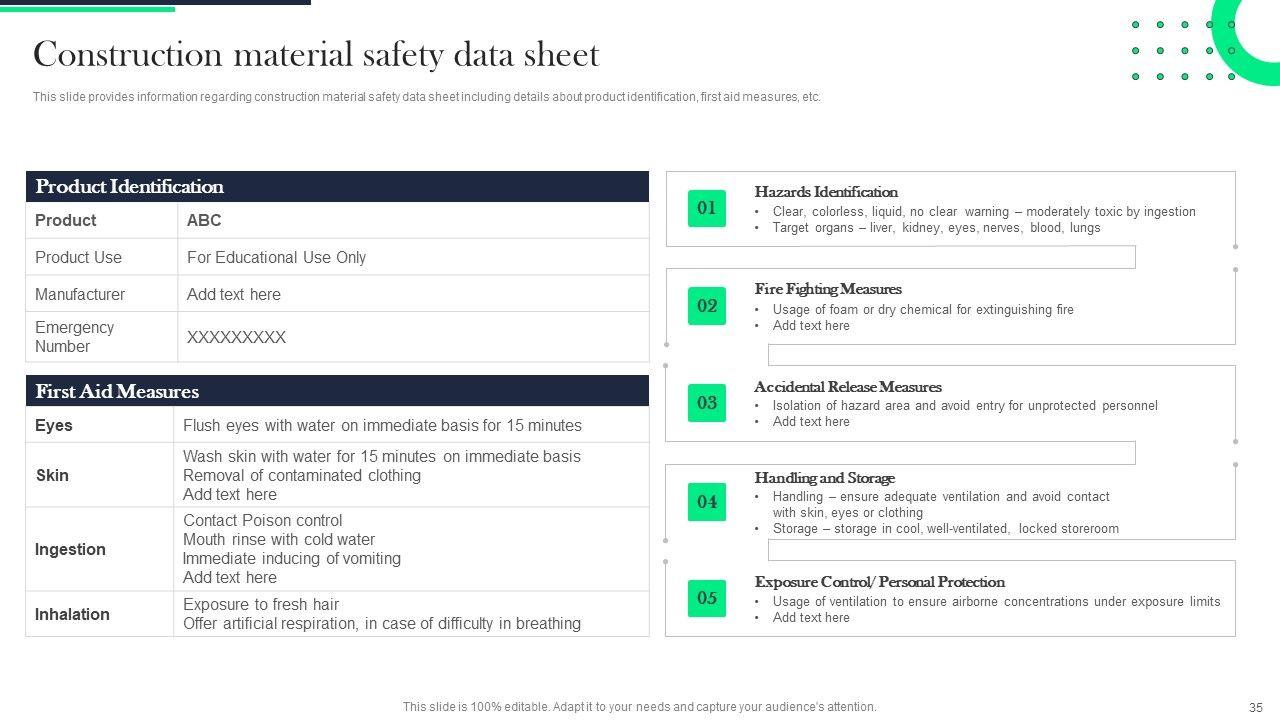1280x720 pixels.
Task: Click the Fire Fighting Measures heading
Action: [x=828, y=289]
